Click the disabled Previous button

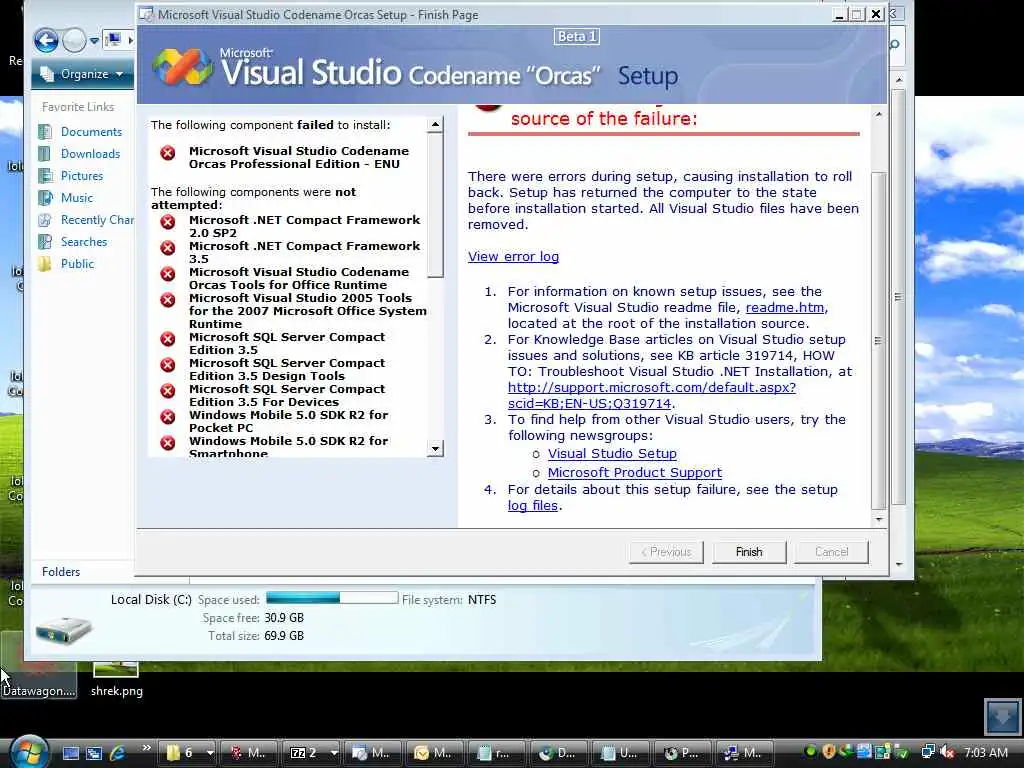[x=666, y=552]
